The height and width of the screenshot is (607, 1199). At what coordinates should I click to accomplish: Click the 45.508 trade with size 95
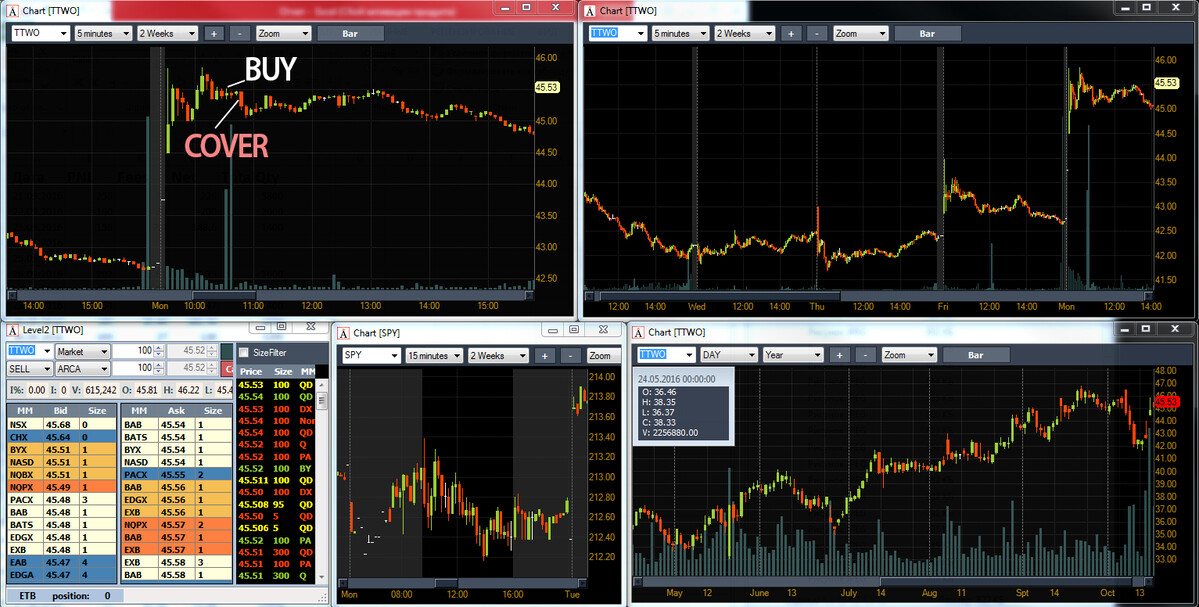click(x=276, y=504)
